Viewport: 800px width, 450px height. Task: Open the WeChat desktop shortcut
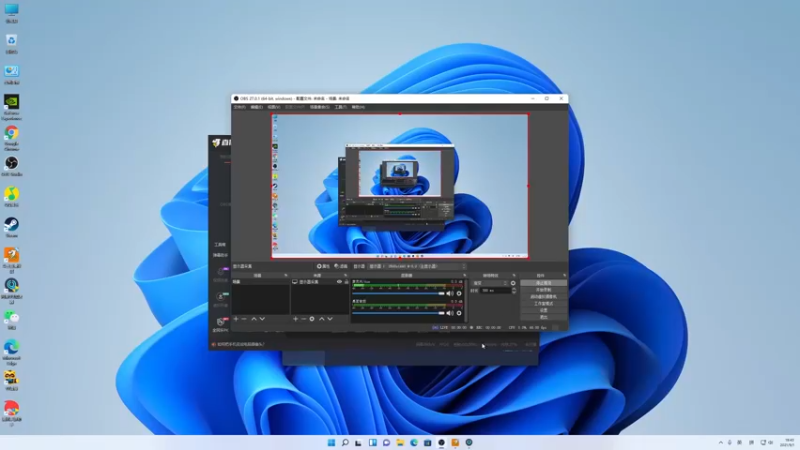pos(11,319)
